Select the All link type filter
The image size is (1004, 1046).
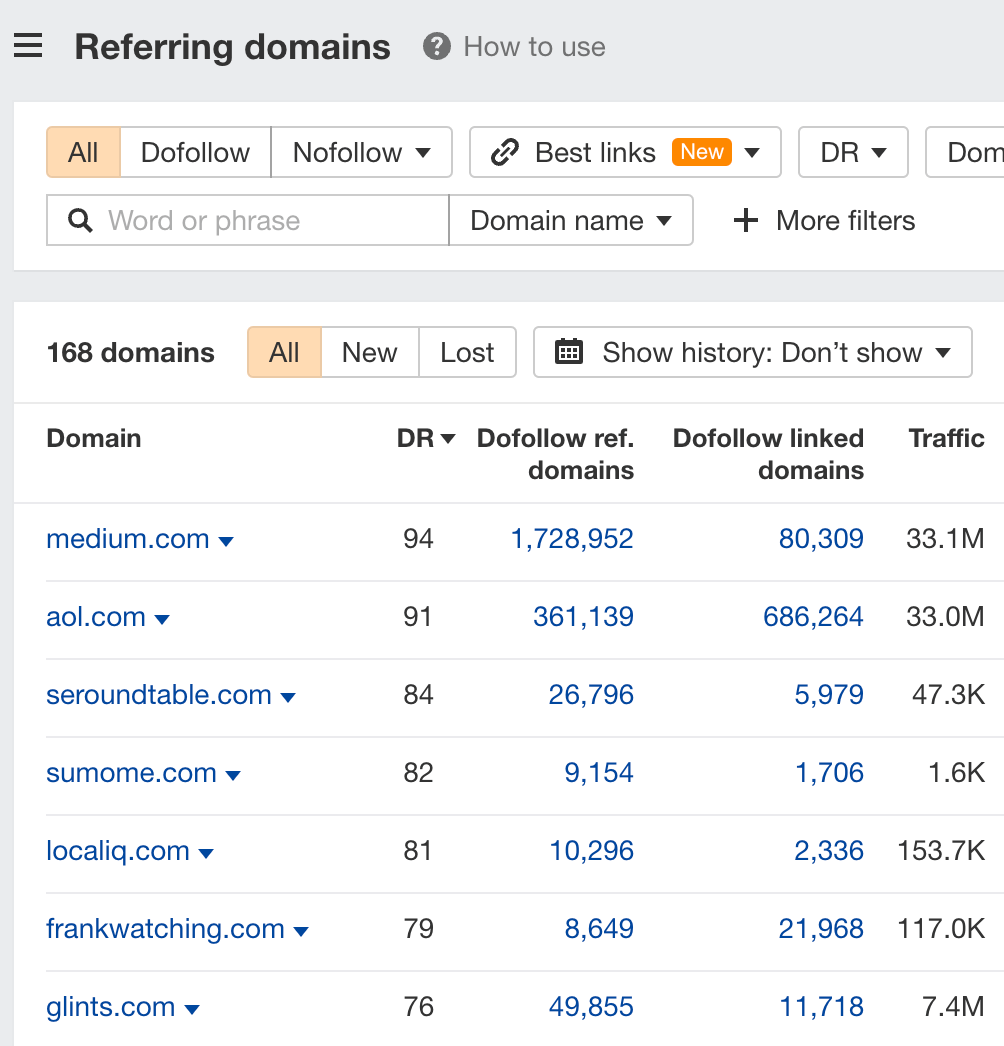[82, 152]
